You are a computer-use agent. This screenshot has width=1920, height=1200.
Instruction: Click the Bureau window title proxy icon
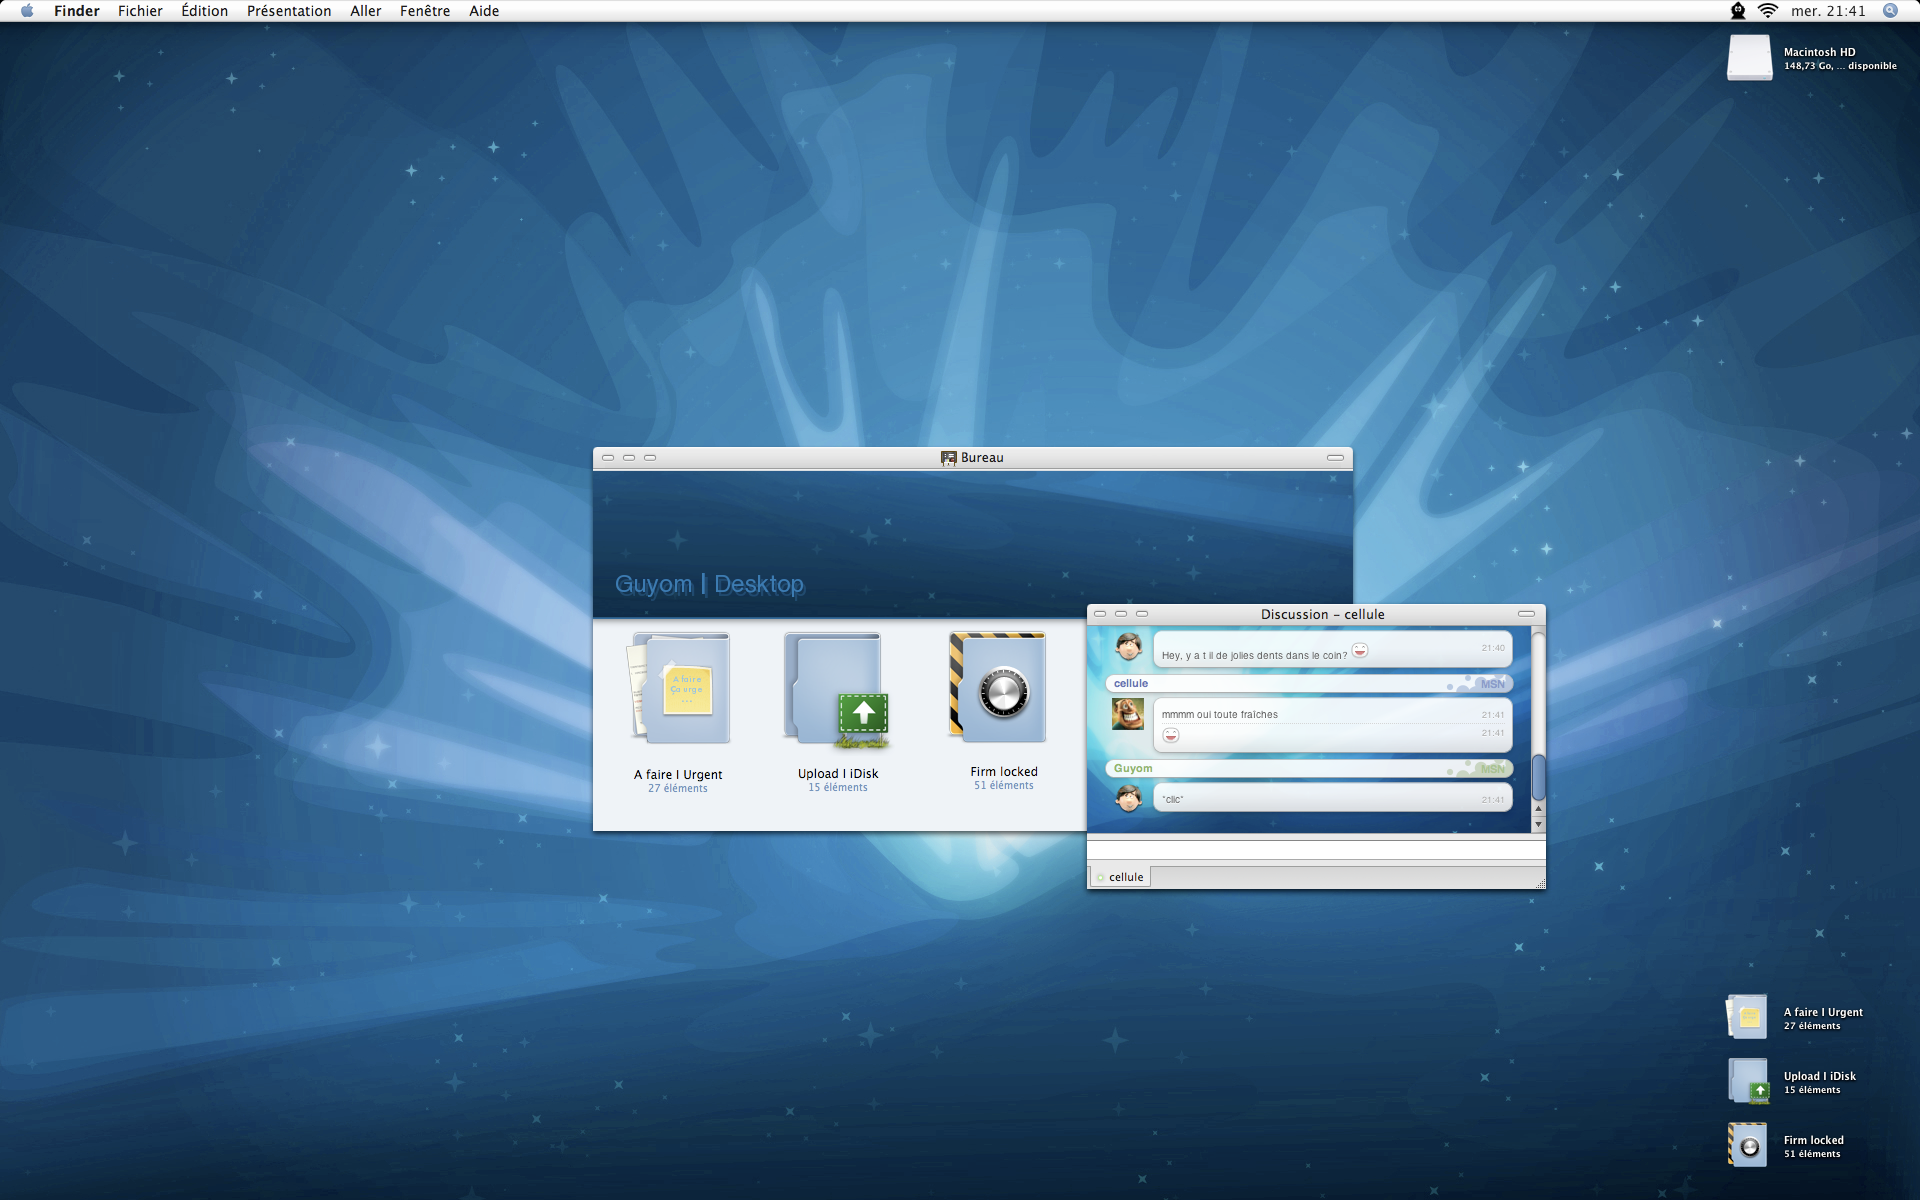pos(948,458)
